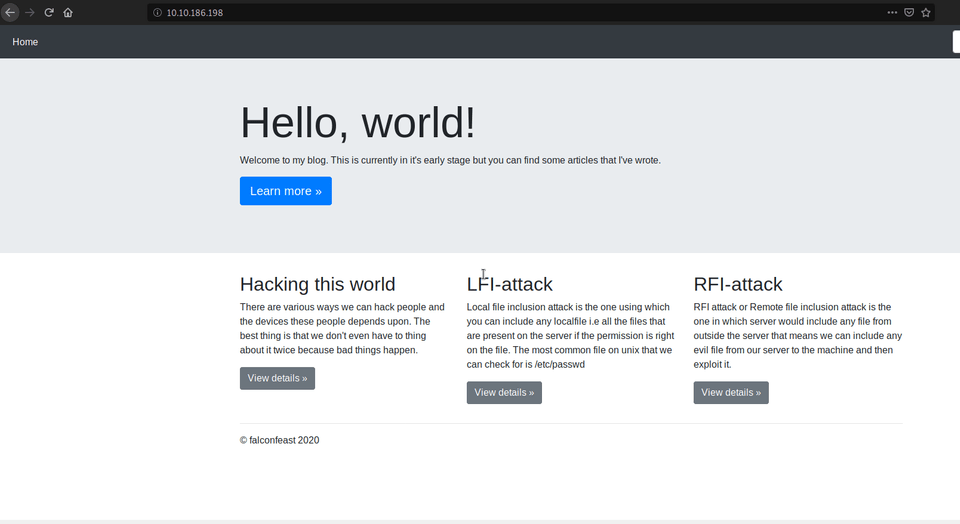Open the page actions three-dots menu
Viewport: 960px width, 524px height.
pyautogui.click(x=892, y=12)
